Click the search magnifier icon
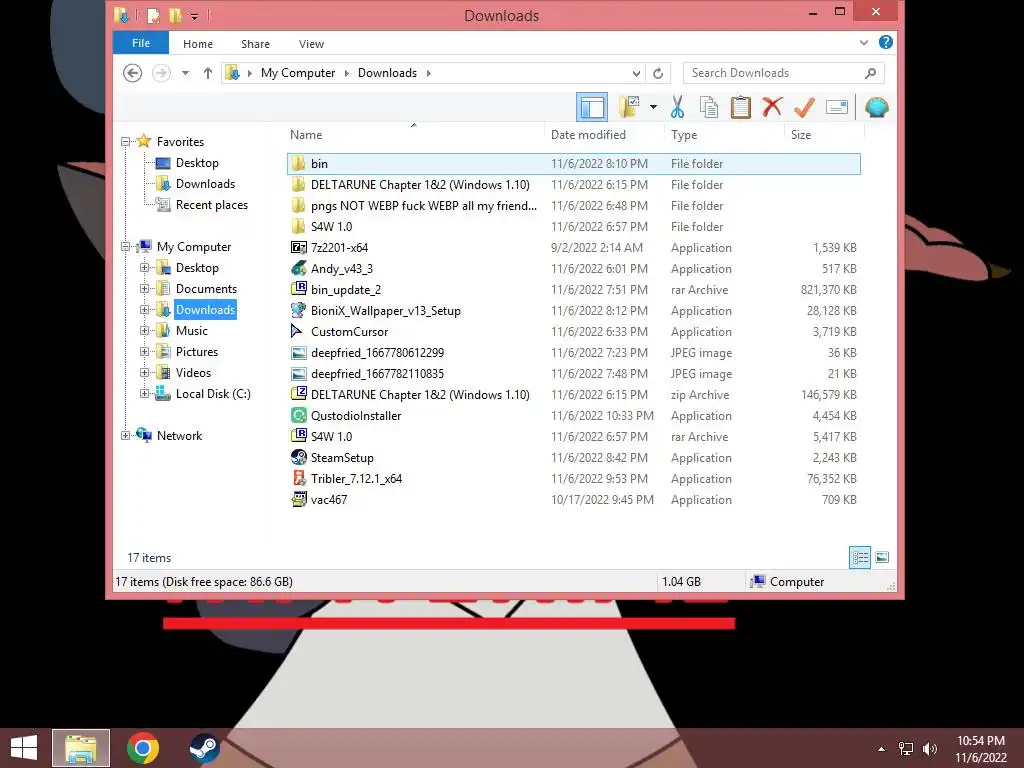 (871, 73)
